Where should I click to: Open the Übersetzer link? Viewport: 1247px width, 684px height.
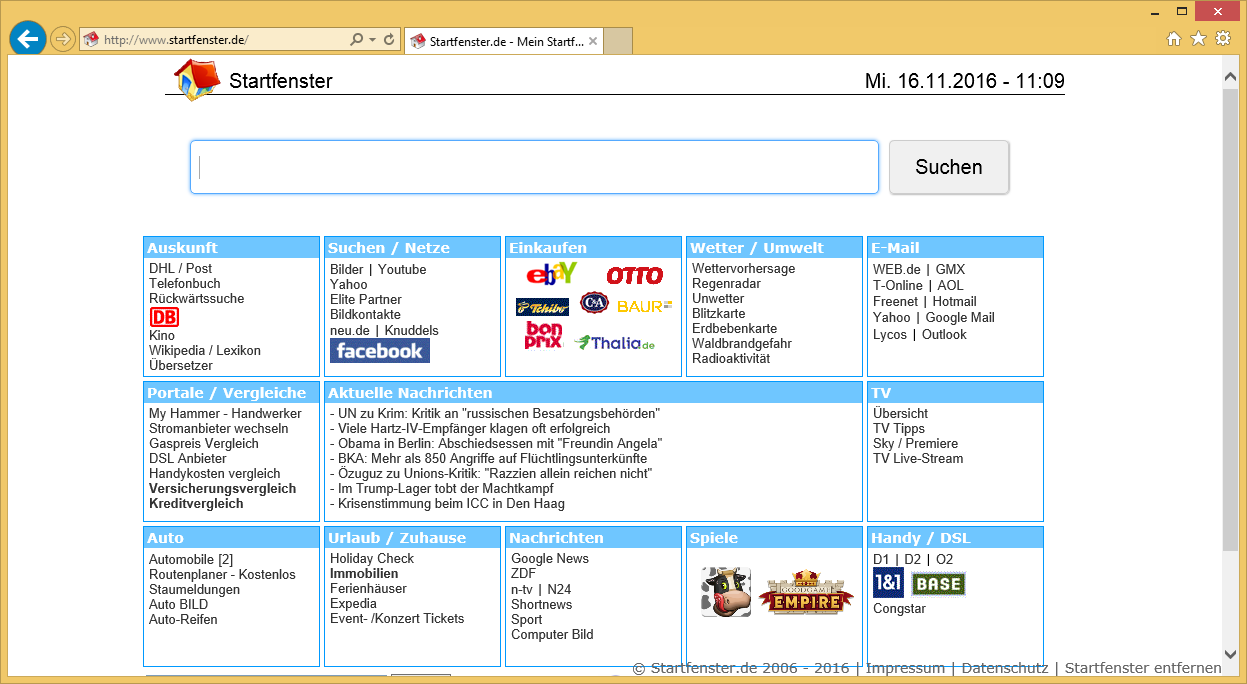pyautogui.click(x=181, y=365)
